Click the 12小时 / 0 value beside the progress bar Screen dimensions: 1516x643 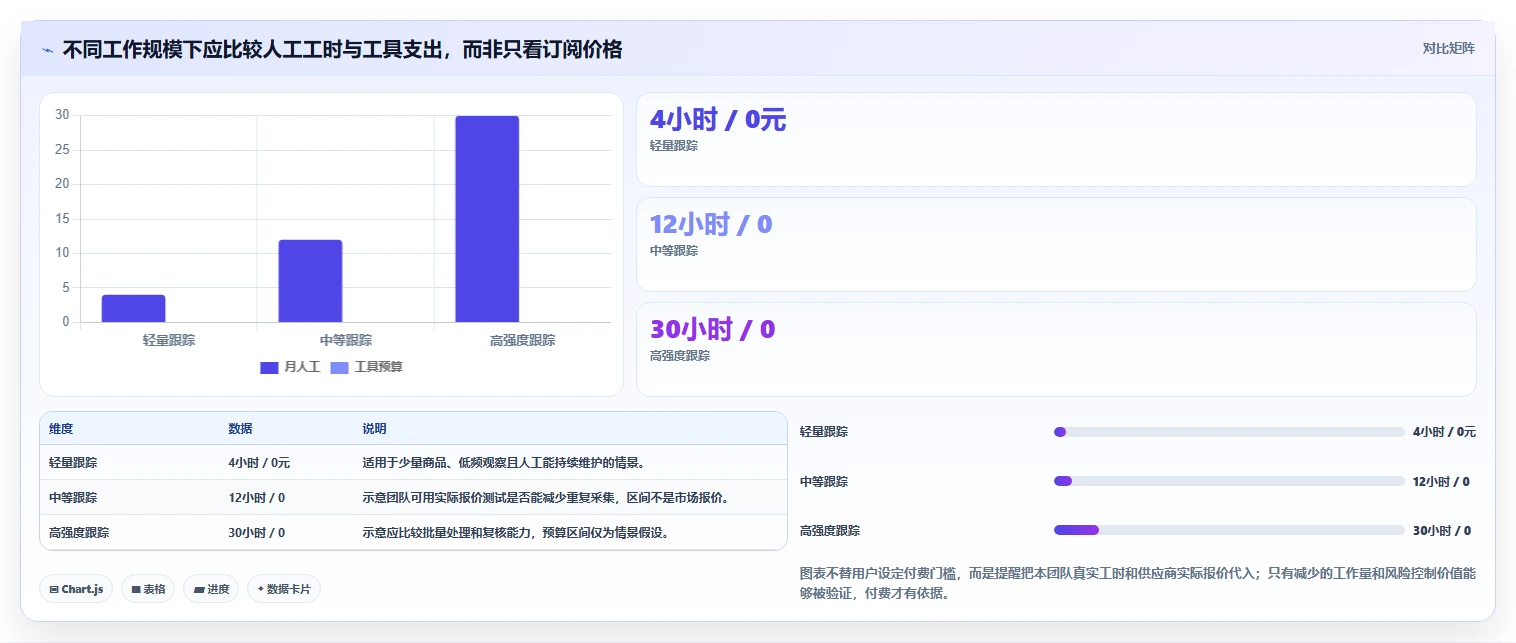(1441, 481)
